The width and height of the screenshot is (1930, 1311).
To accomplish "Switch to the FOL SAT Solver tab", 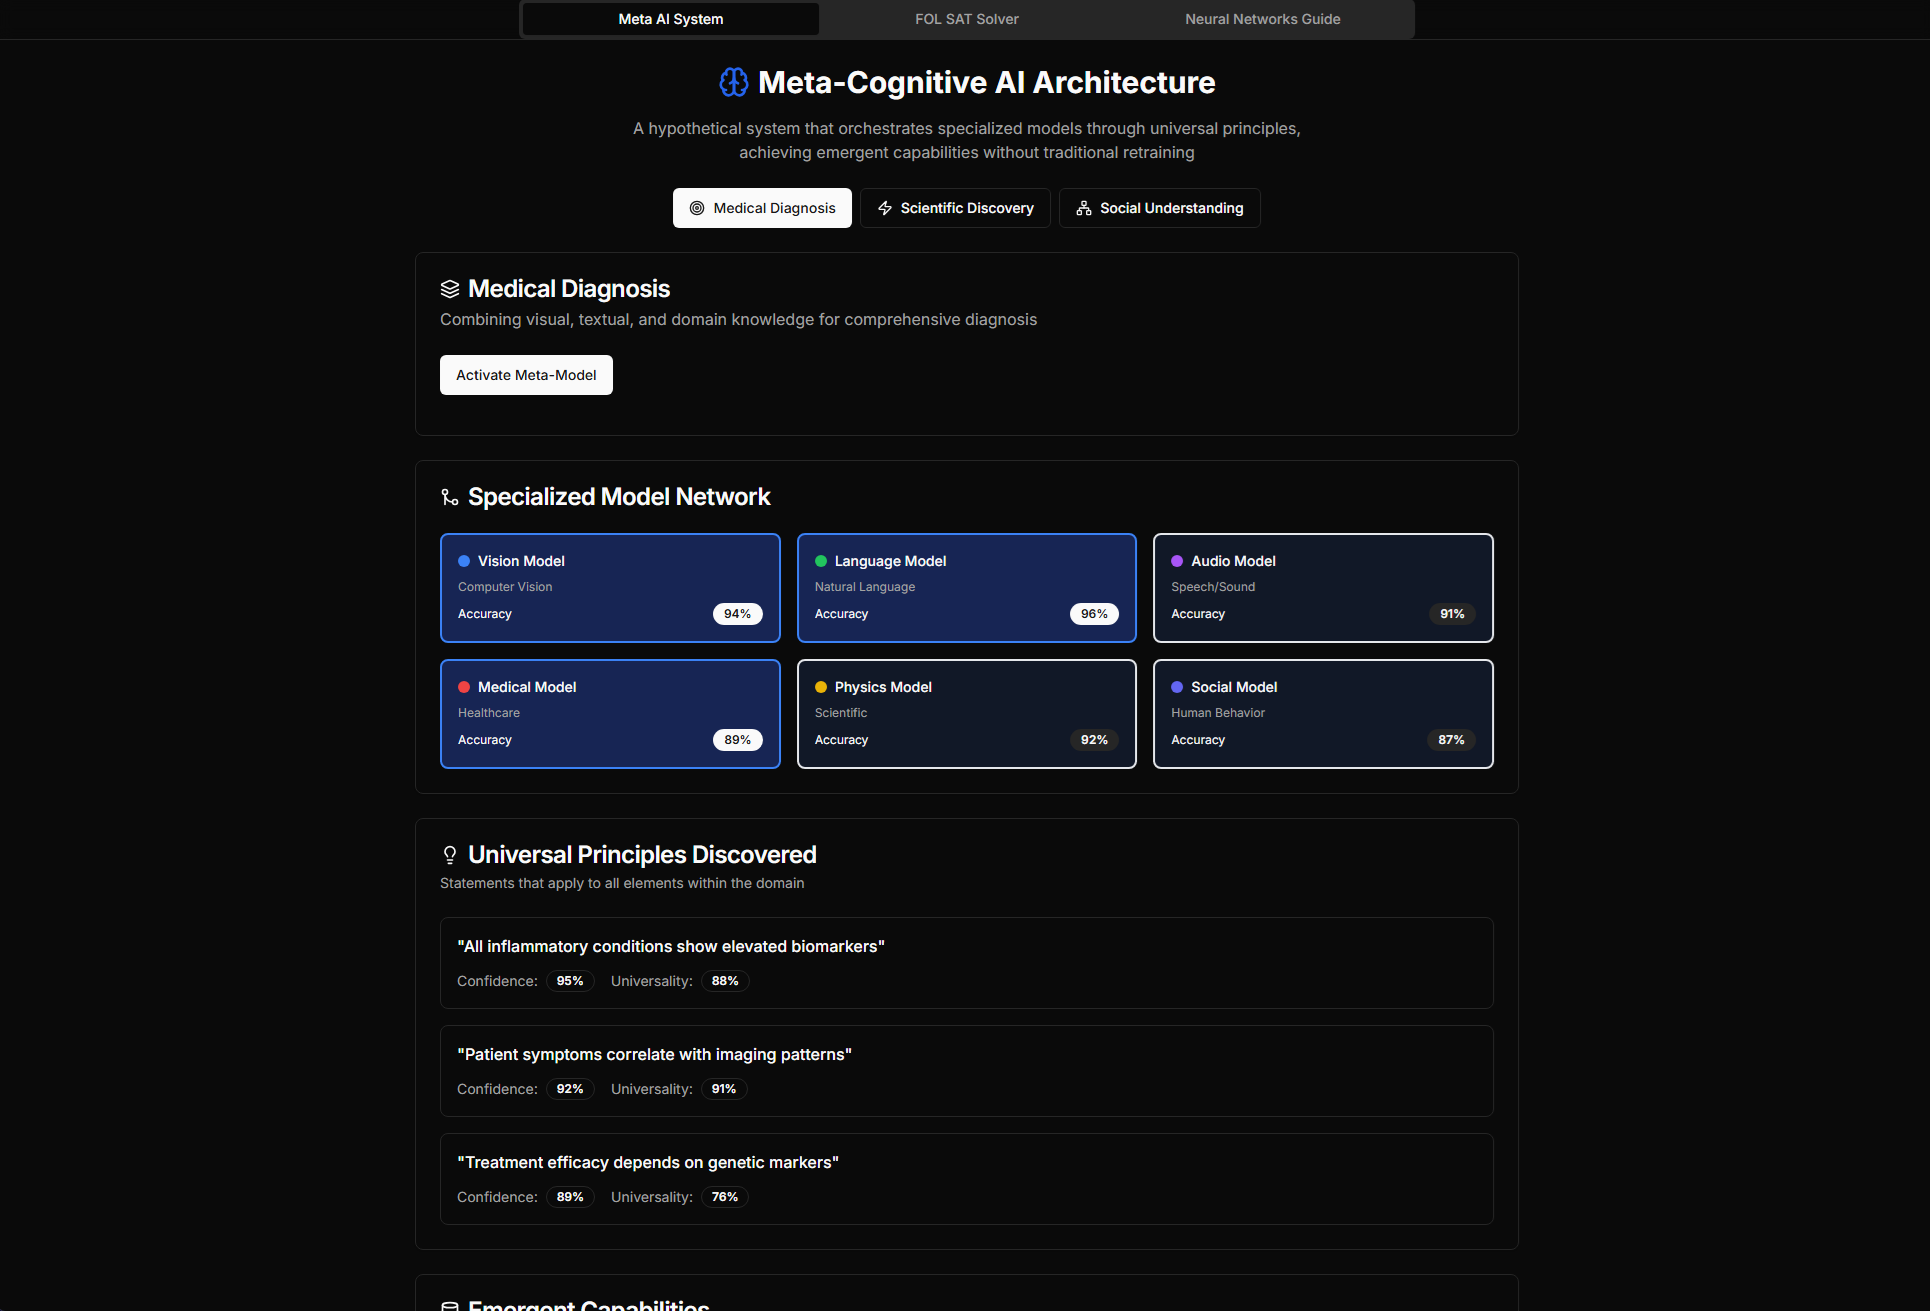I will (966, 19).
